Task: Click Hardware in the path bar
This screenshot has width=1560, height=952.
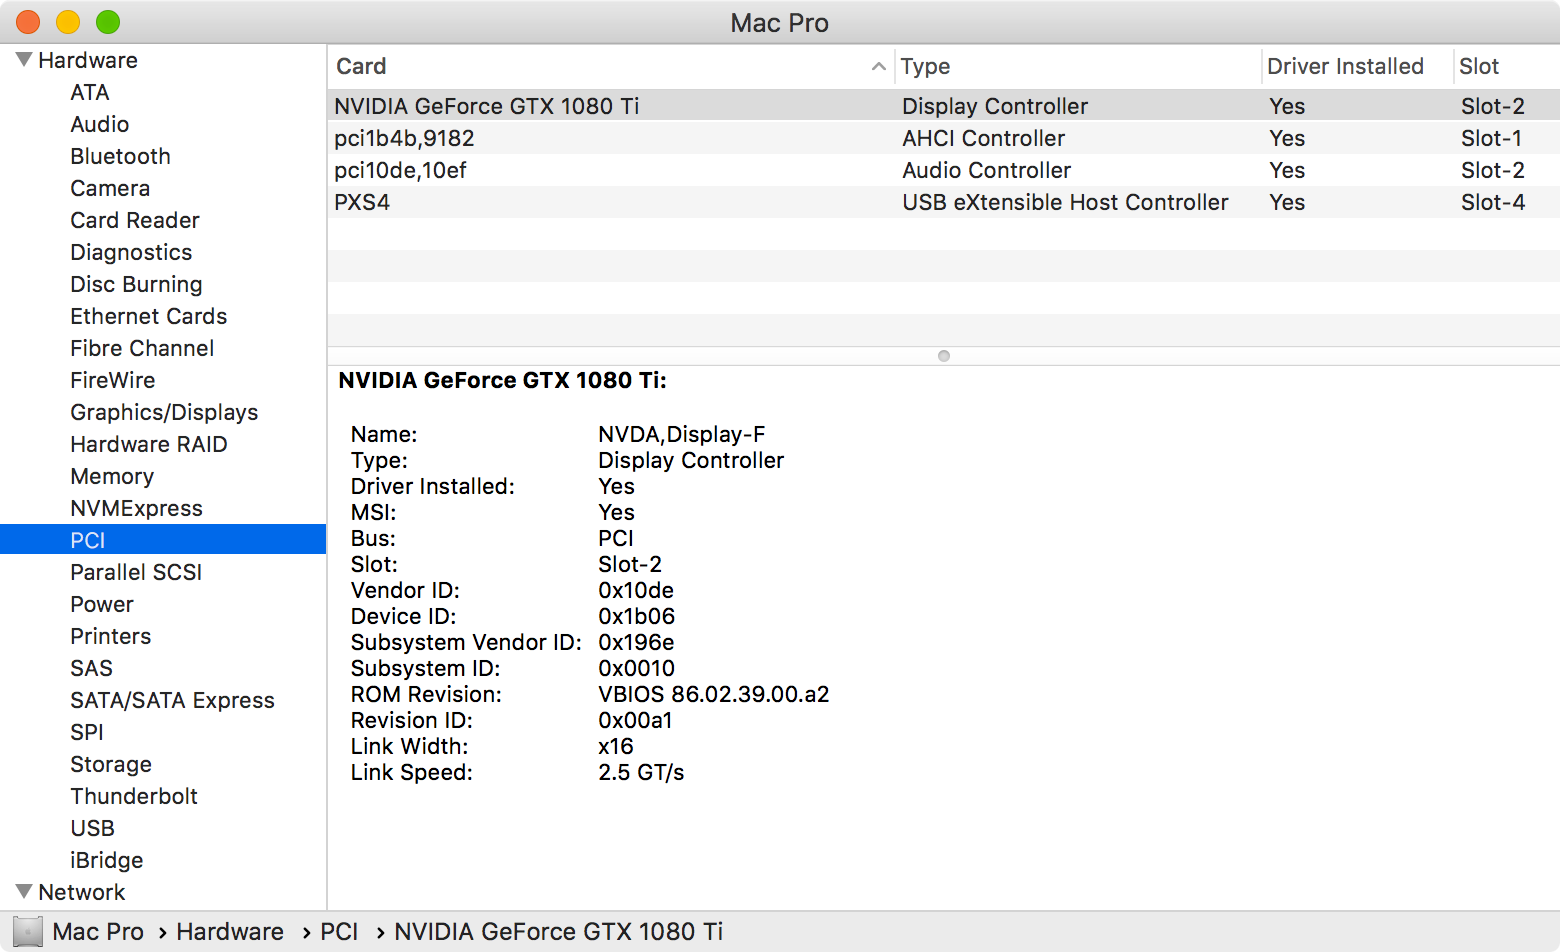Action: click(x=230, y=932)
